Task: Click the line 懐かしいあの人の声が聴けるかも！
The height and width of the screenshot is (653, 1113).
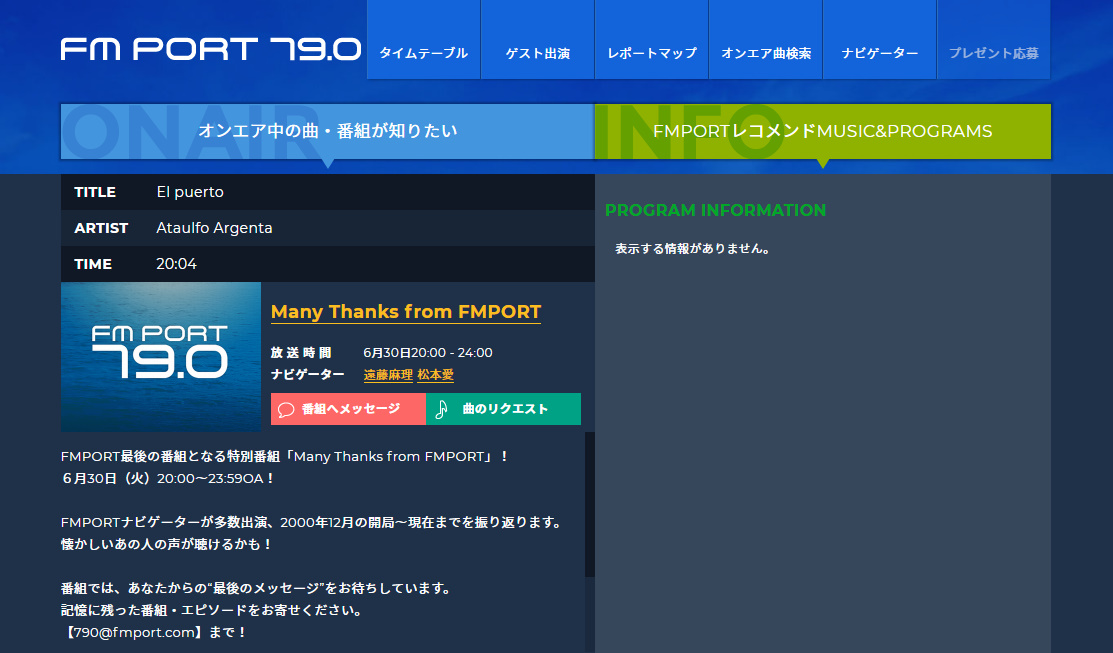Action: coord(168,544)
